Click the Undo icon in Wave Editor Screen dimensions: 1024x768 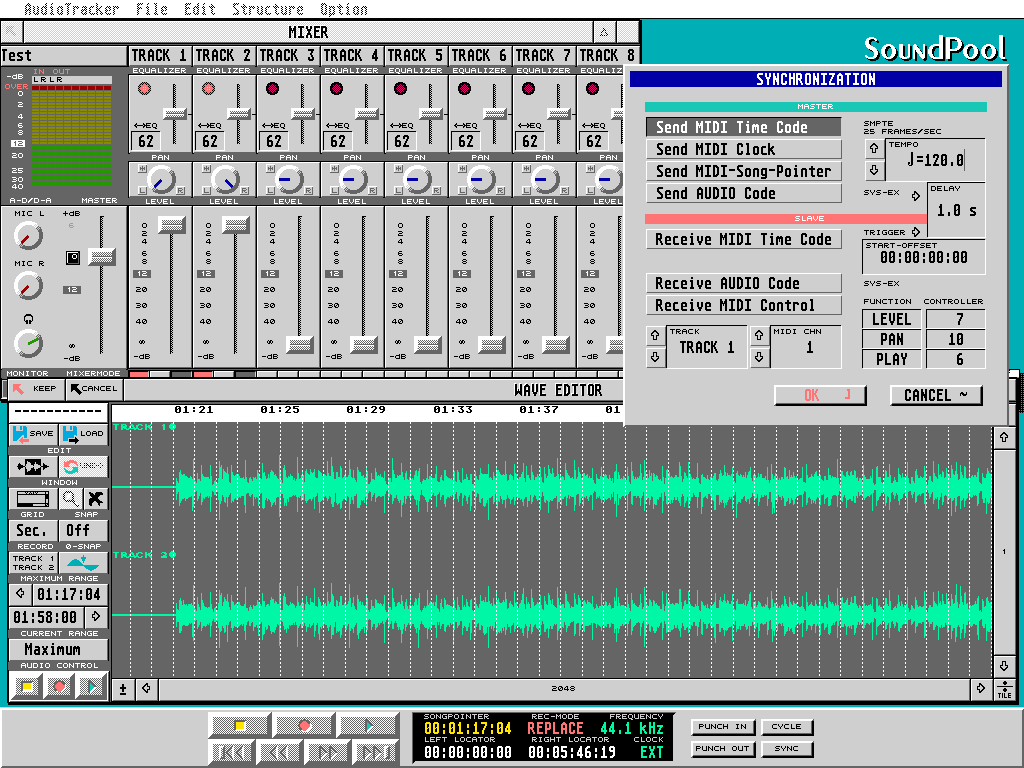point(84,466)
